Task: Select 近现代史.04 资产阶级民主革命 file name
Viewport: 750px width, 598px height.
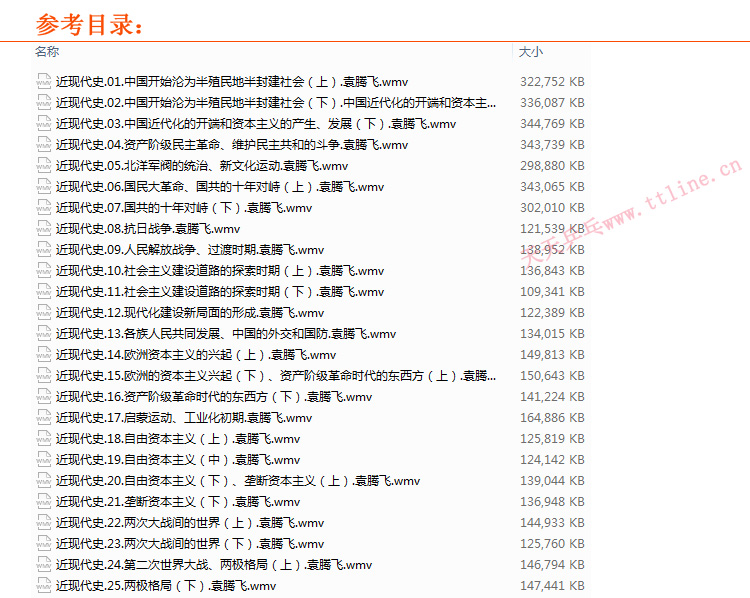Action: [231, 145]
